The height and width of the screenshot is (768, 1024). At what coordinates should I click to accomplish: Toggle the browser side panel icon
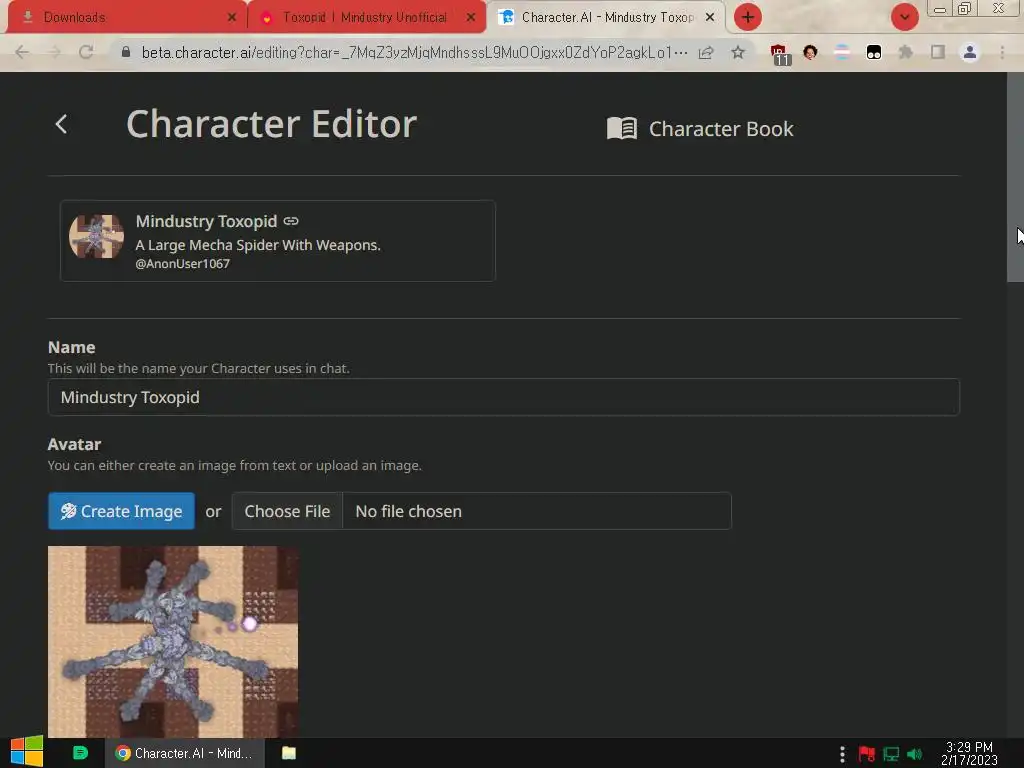pos(938,52)
